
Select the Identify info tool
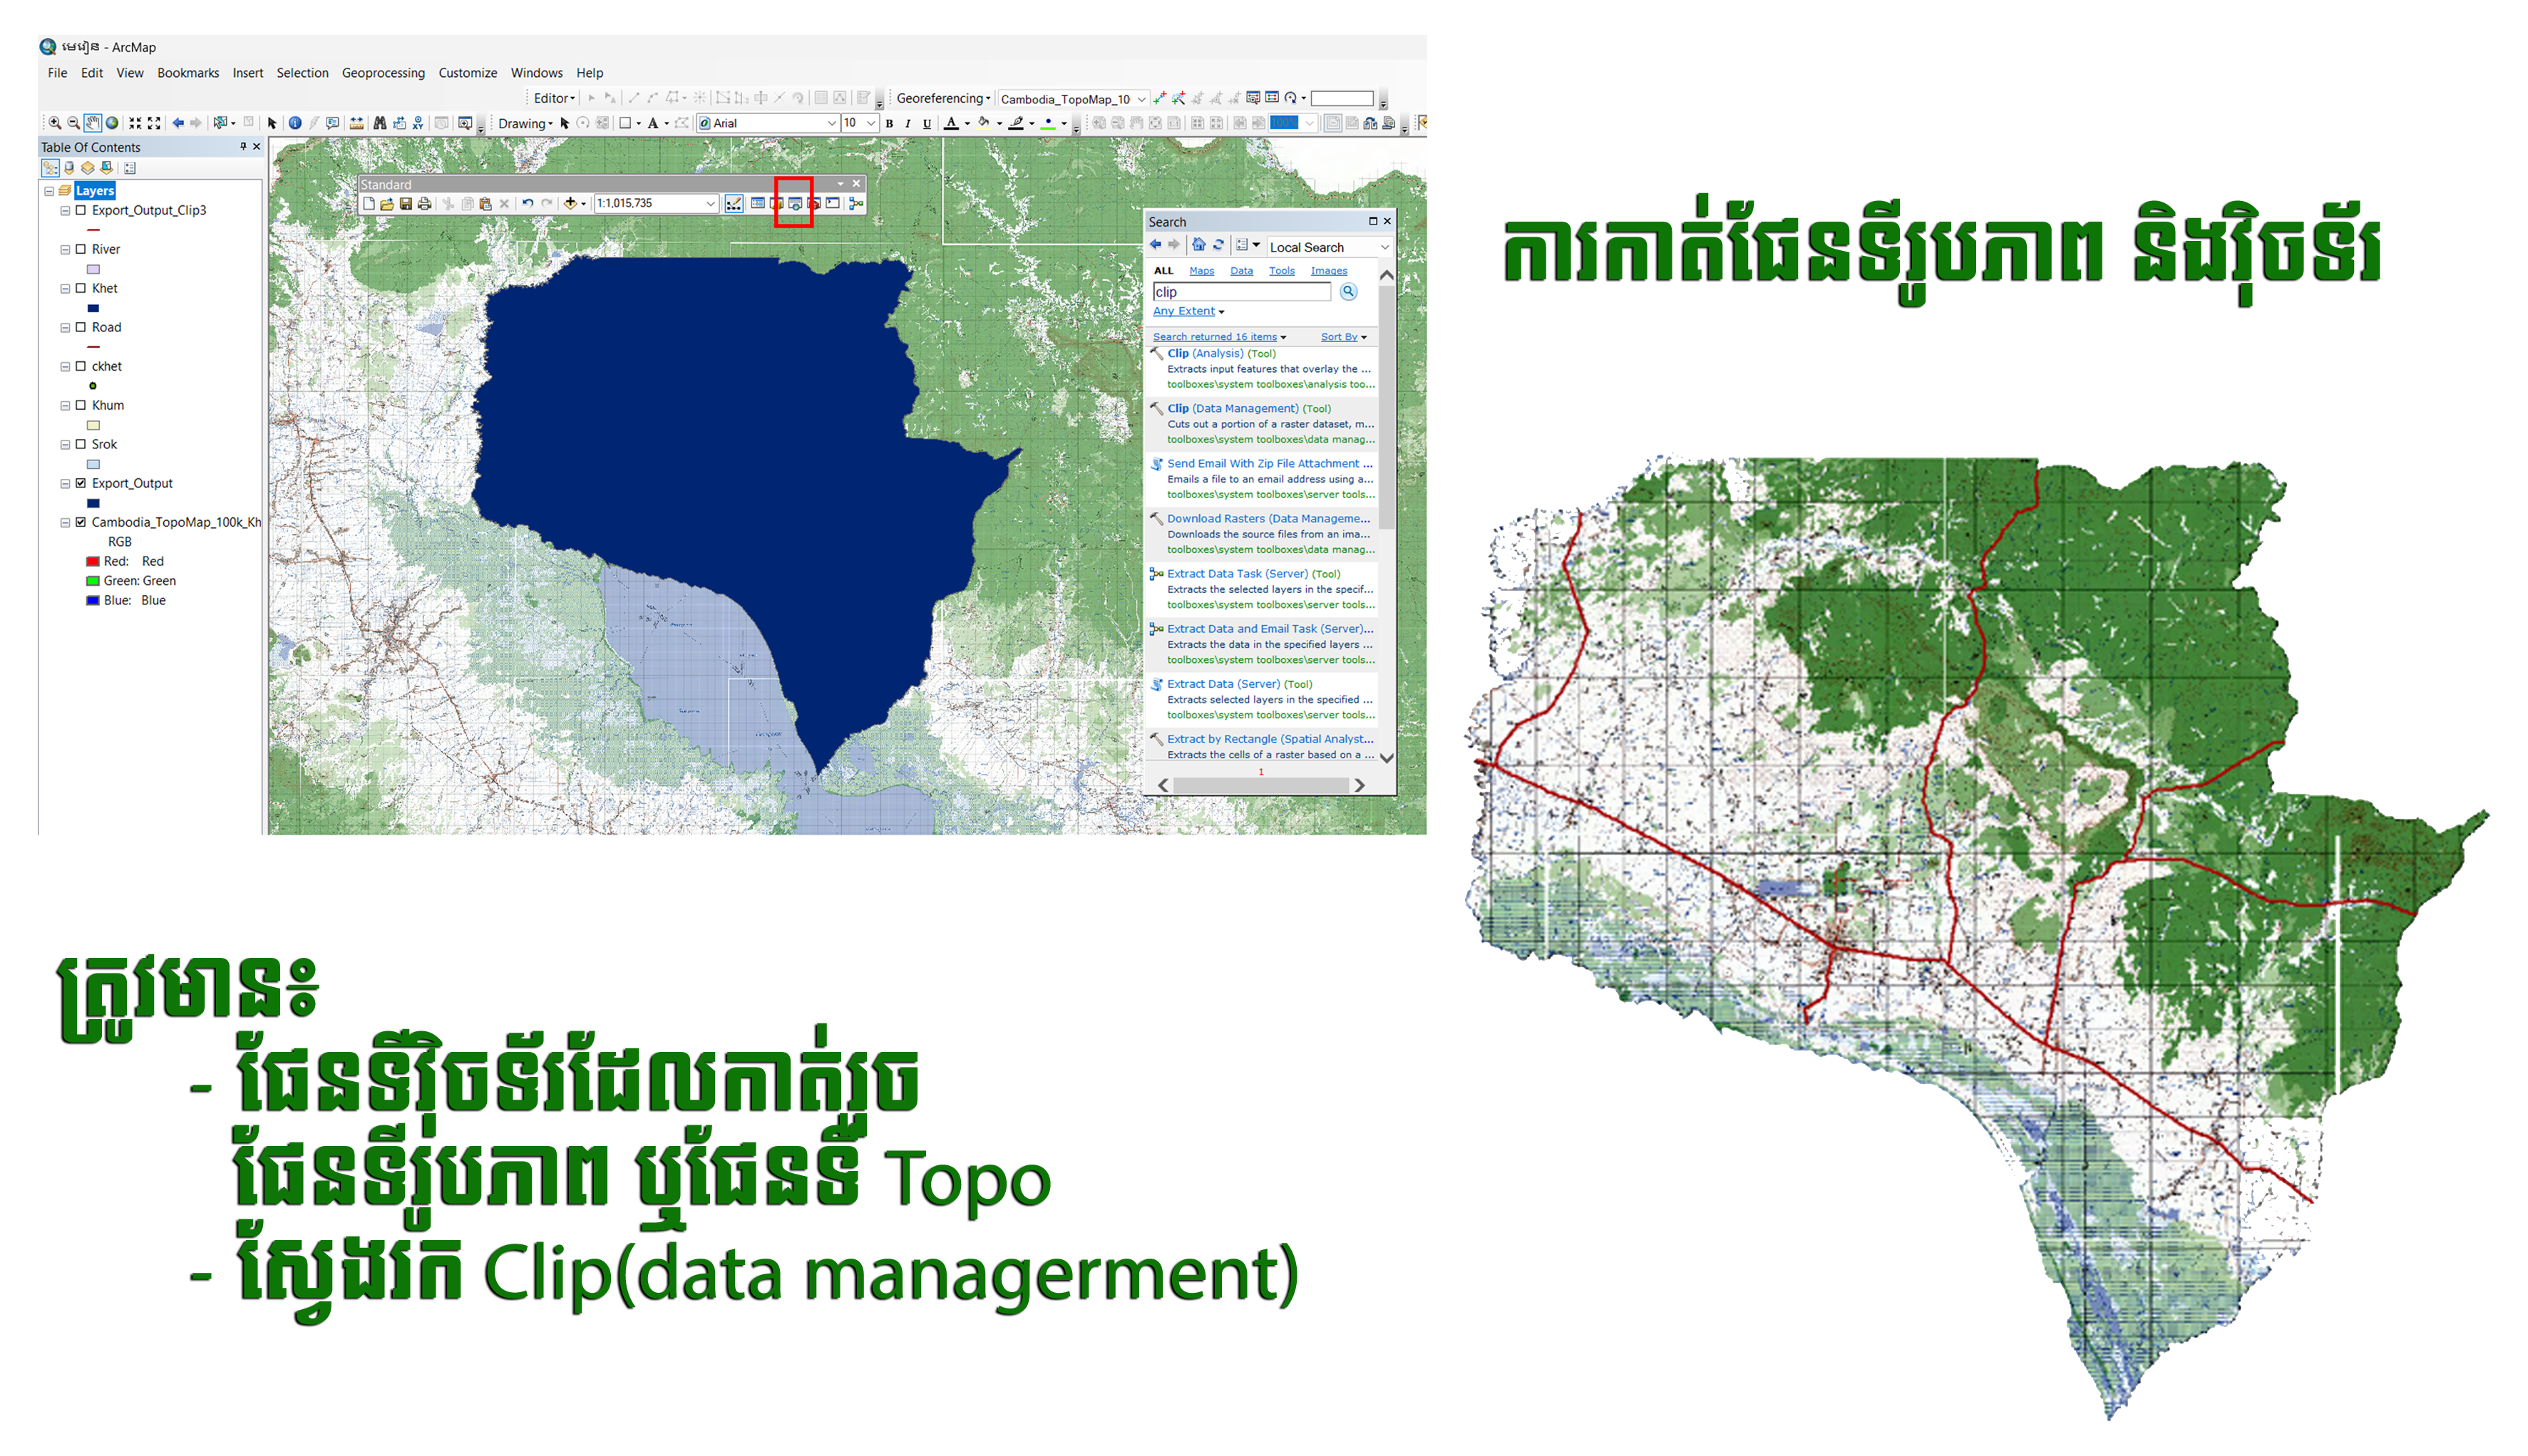pos(295,123)
